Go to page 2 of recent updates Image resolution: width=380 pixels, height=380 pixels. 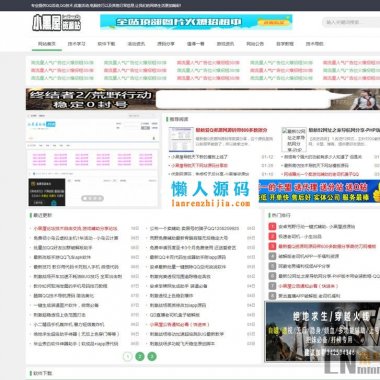(x=140, y=356)
